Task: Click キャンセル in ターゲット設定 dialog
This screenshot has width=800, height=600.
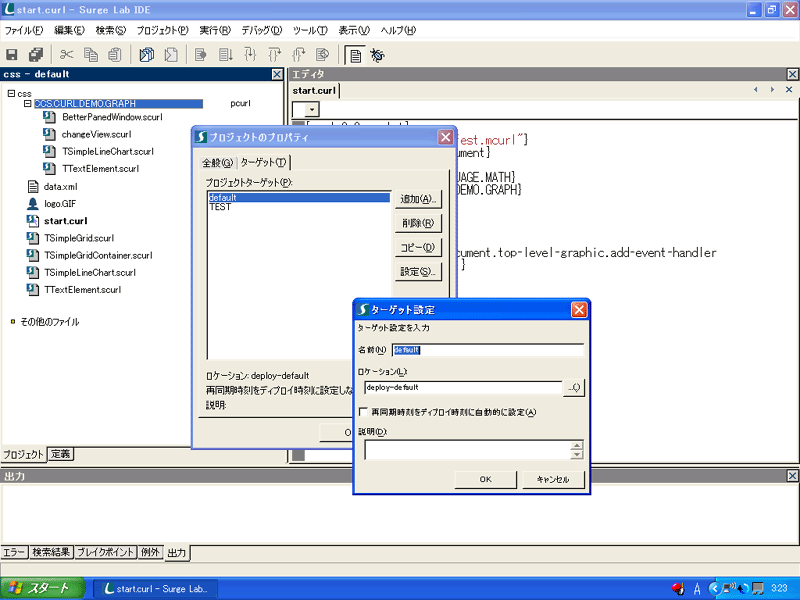Action: [x=553, y=479]
